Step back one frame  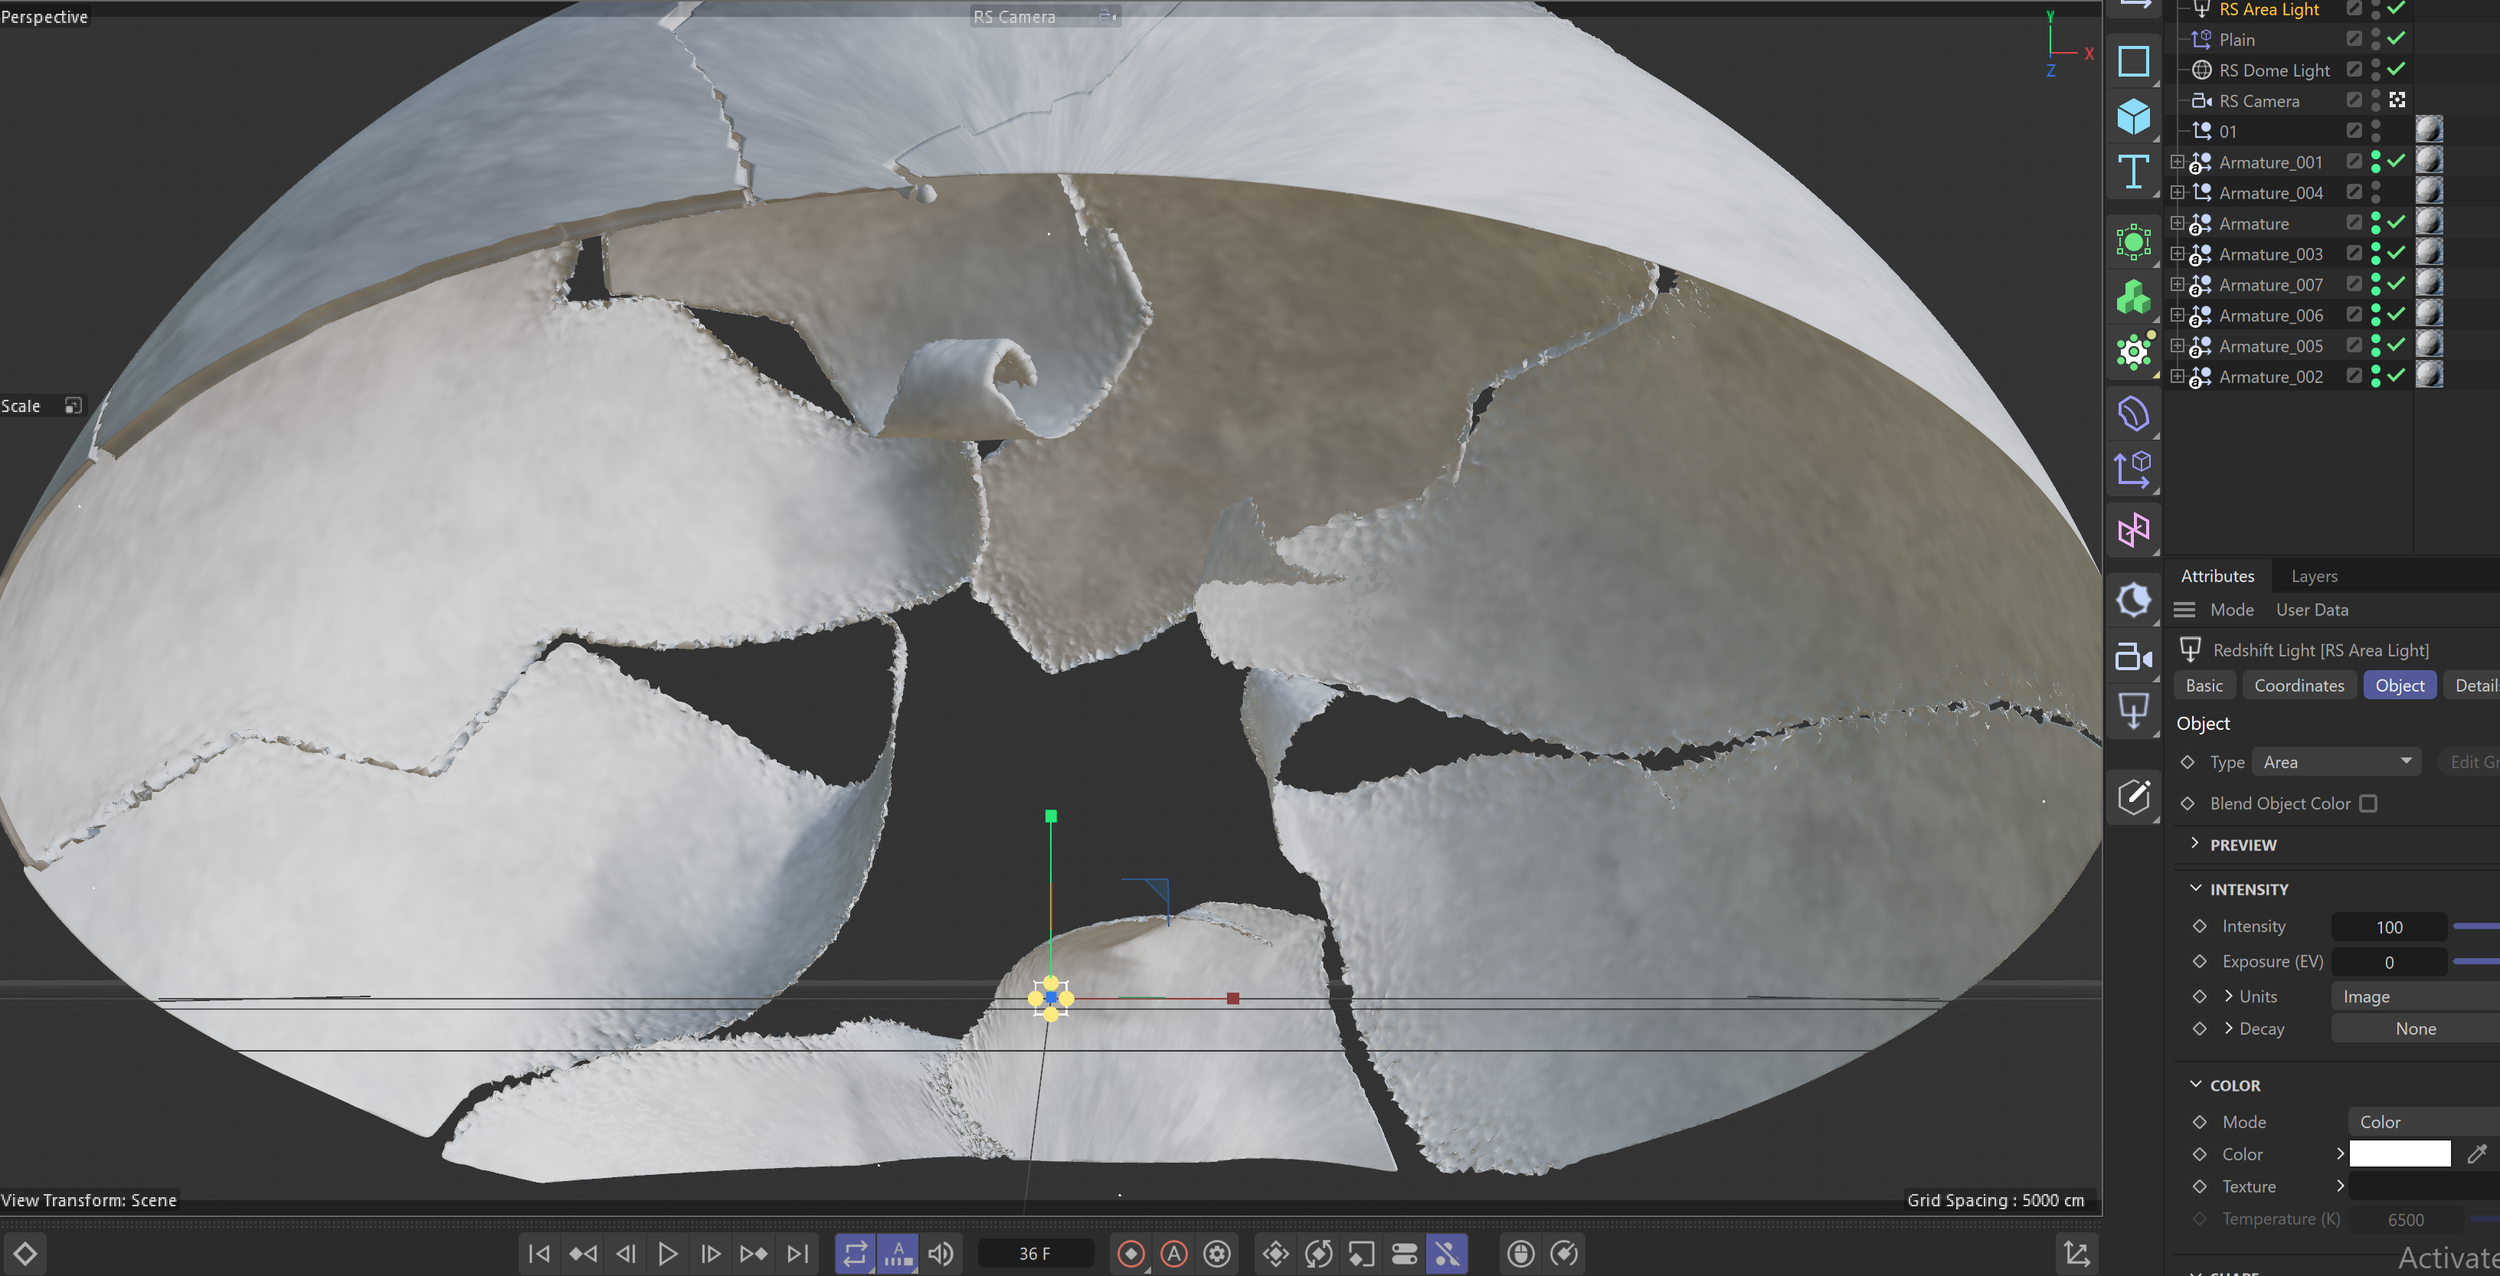[x=626, y=1253]
